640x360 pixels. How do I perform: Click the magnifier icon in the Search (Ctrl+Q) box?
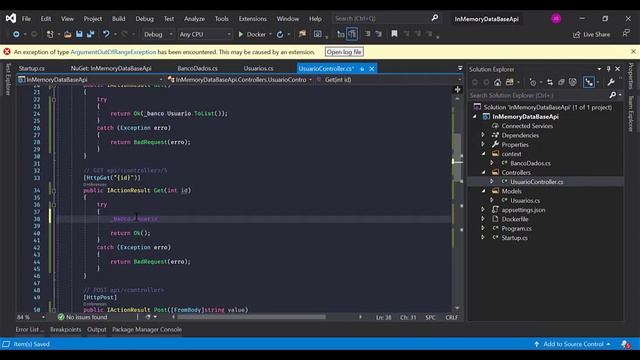[435, 18]
